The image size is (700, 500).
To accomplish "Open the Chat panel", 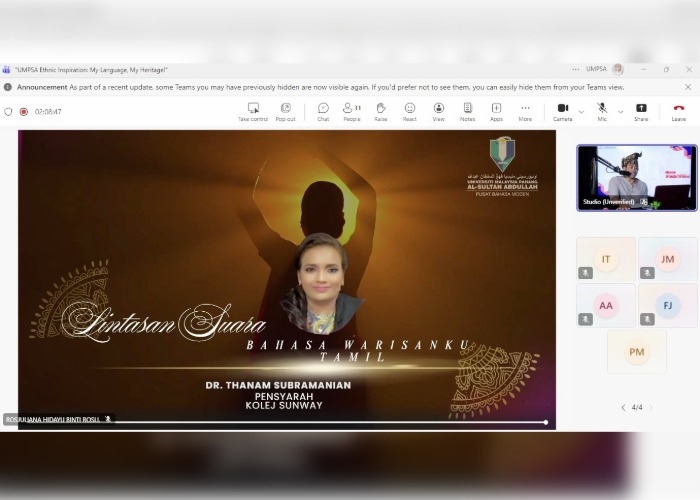I will pyautogui.click(x=323, y=111).
